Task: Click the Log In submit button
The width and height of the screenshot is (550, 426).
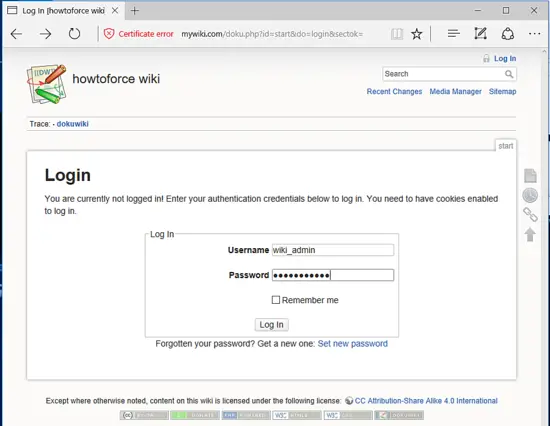Action: [271, 325]
